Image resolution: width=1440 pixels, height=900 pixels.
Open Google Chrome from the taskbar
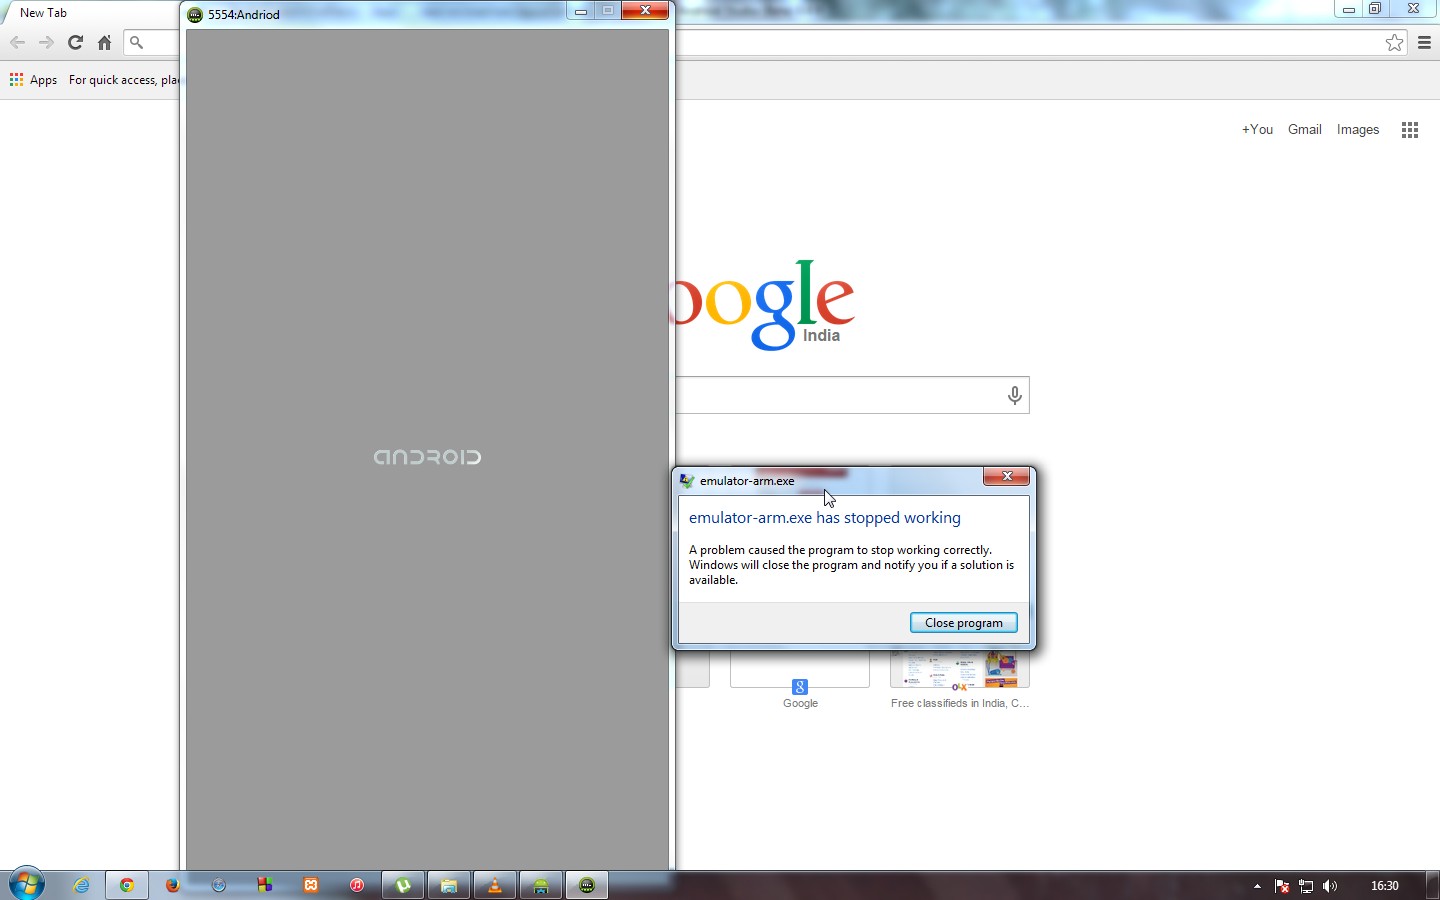pos(126,885)
